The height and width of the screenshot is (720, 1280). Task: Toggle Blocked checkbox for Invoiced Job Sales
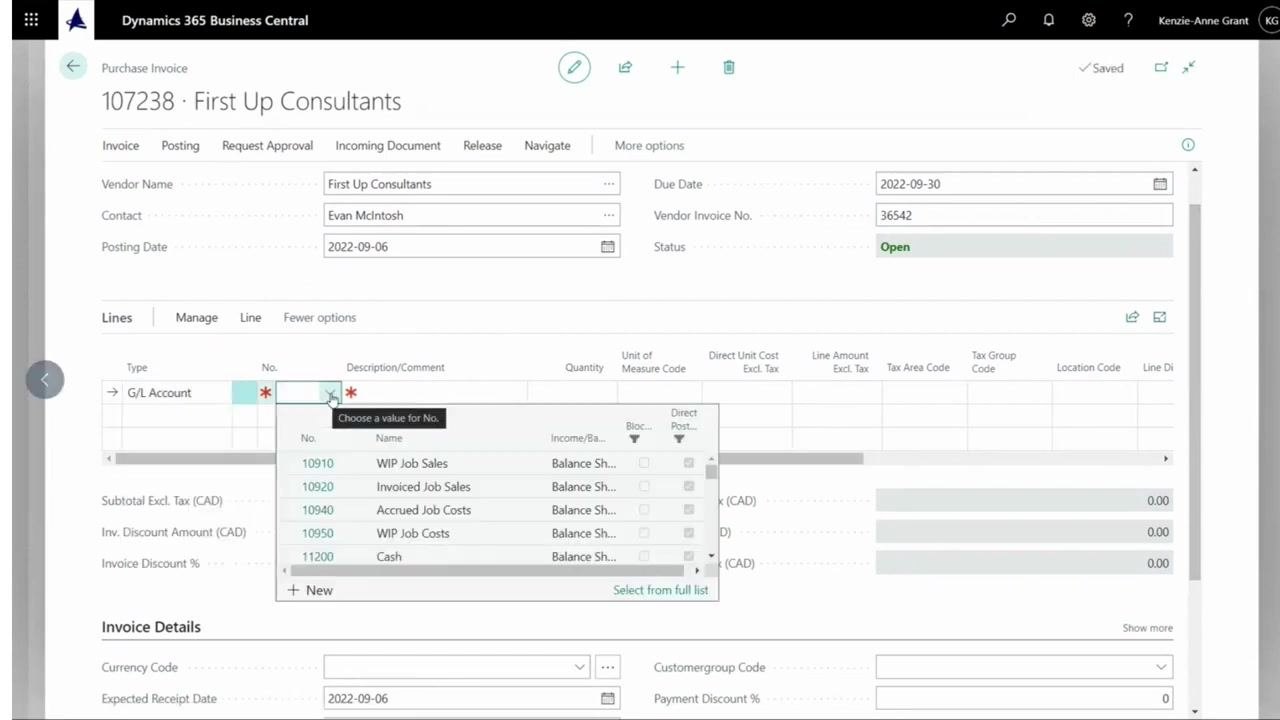pyautogui.click(x=644, y=486)
